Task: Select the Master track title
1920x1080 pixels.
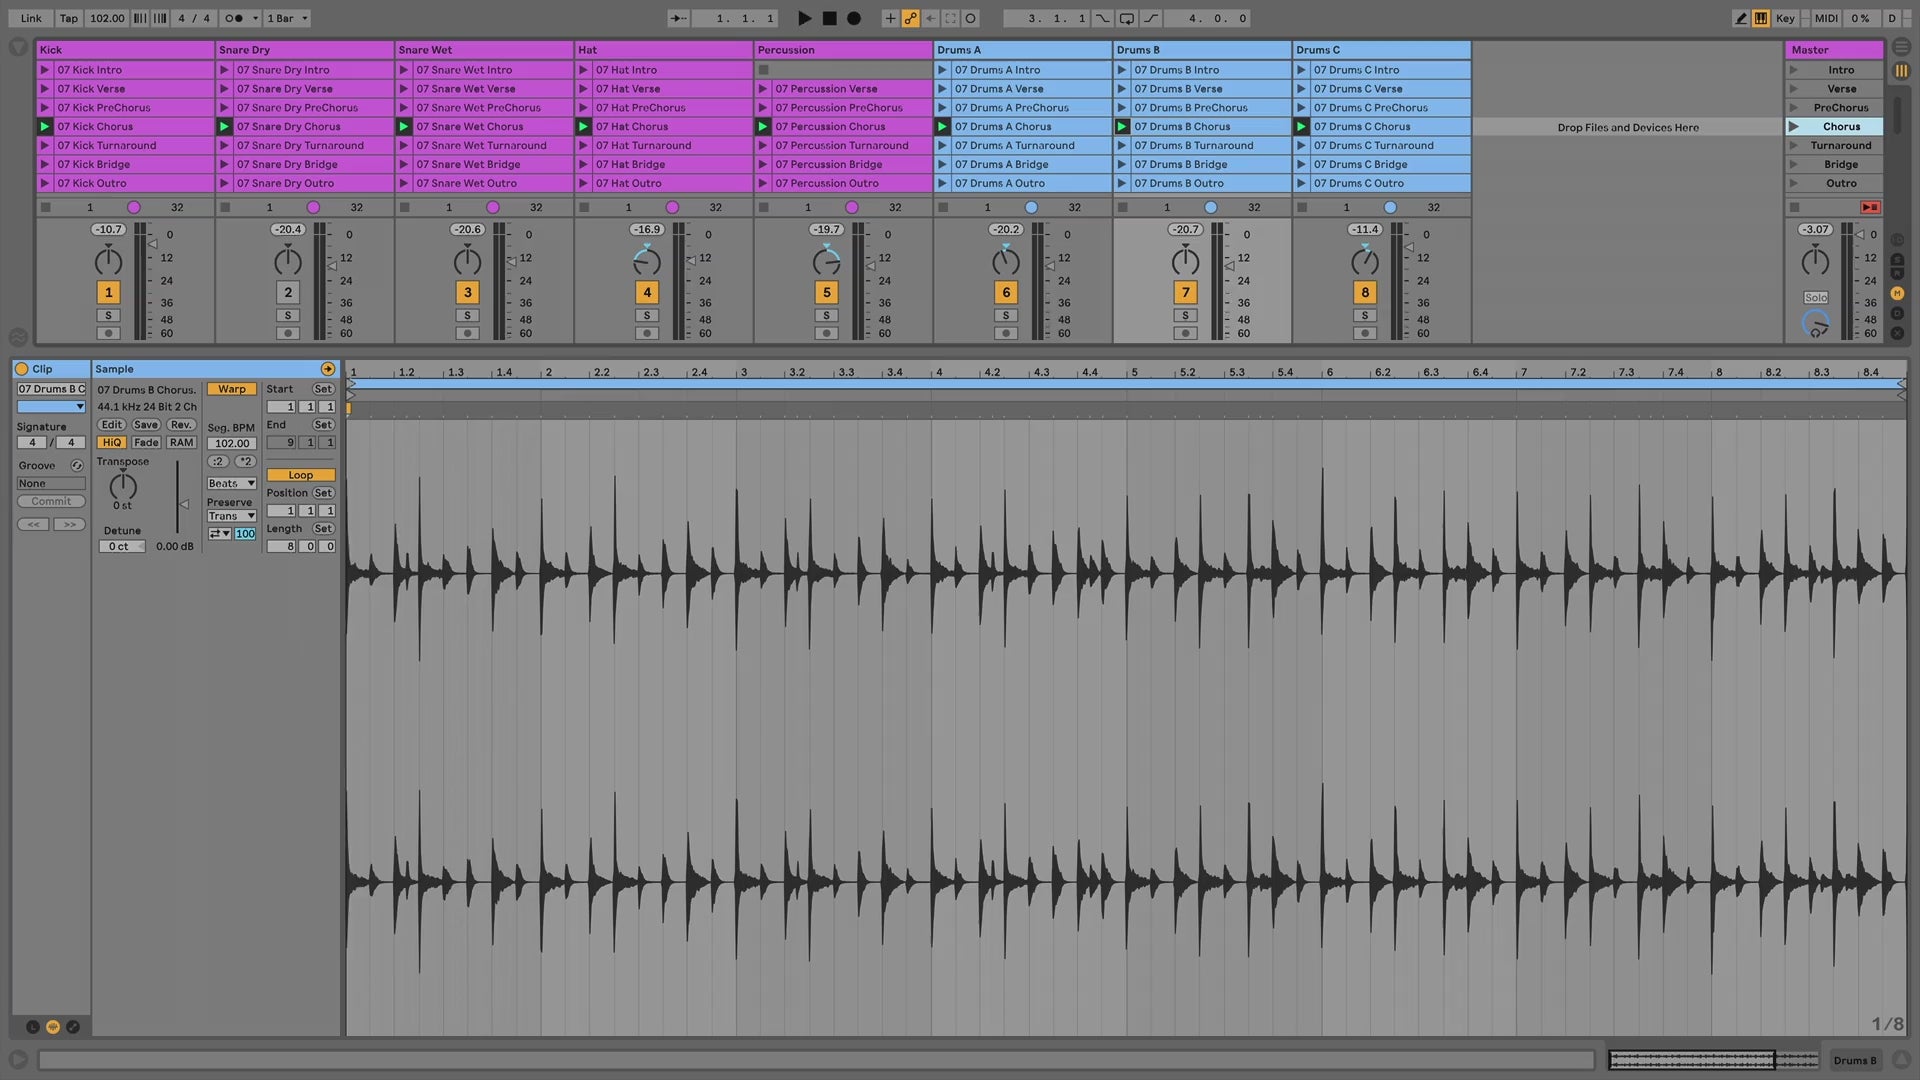Action: click(1834, 50)
